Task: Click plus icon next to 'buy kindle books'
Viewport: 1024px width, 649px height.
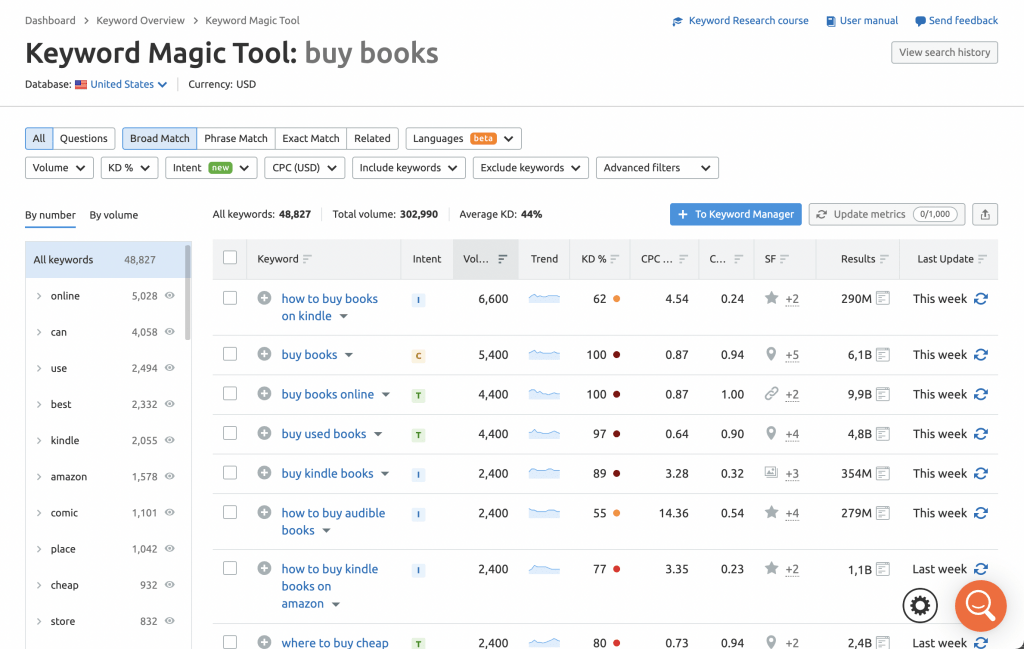Action: click(x=264, y=473)
